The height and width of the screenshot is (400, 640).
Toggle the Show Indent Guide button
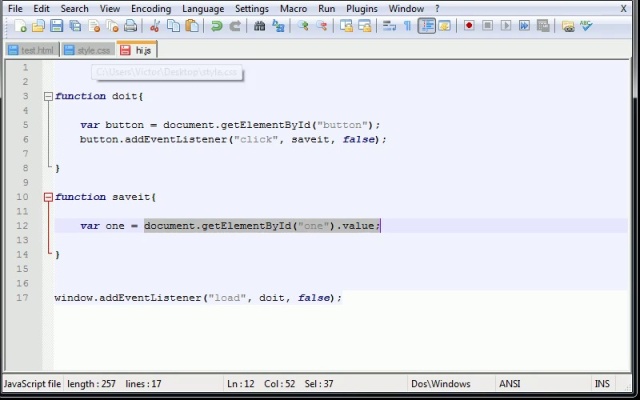(x=427, y=26)
